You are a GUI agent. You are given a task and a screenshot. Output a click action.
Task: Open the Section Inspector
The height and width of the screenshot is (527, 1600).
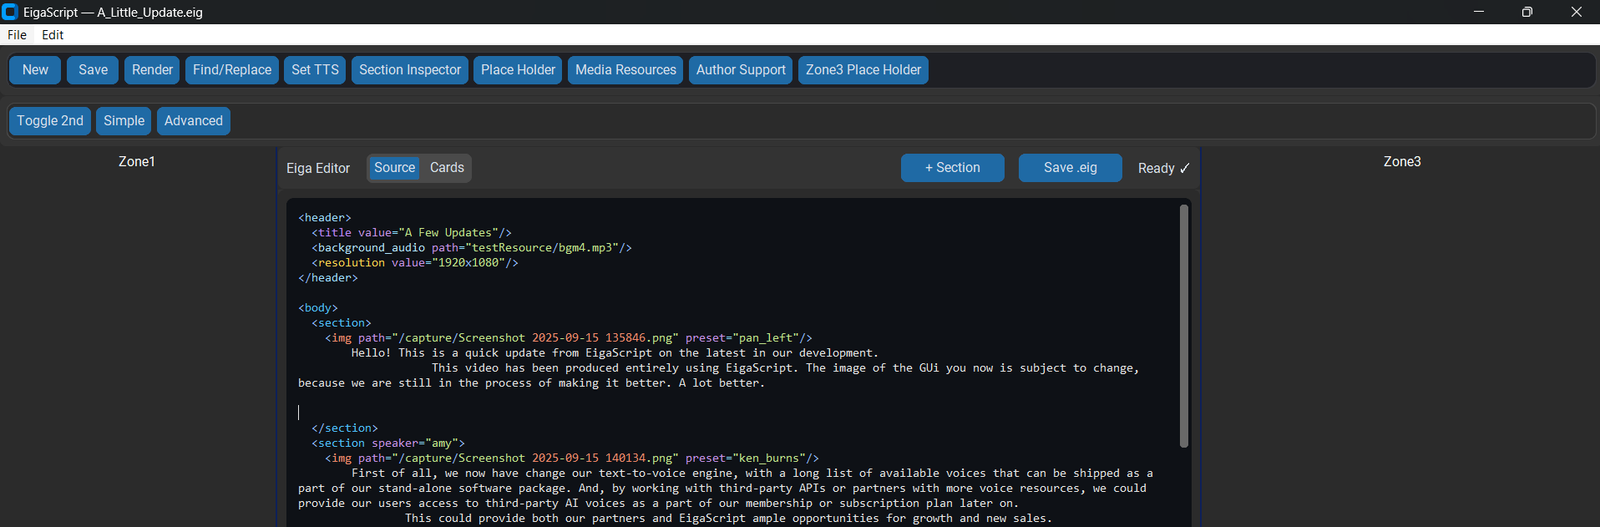pyautogui.click(x=410, y=70)
